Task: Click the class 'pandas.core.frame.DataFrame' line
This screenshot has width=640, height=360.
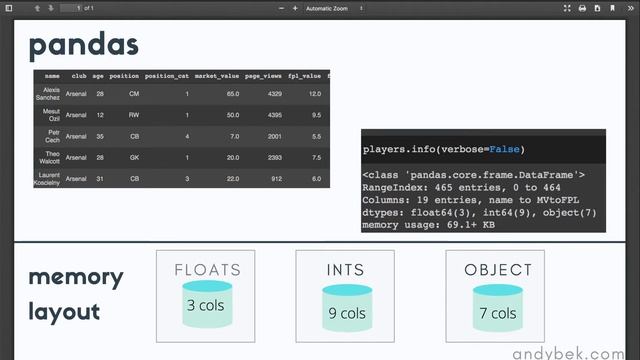Action: click(x=473, y=175)
